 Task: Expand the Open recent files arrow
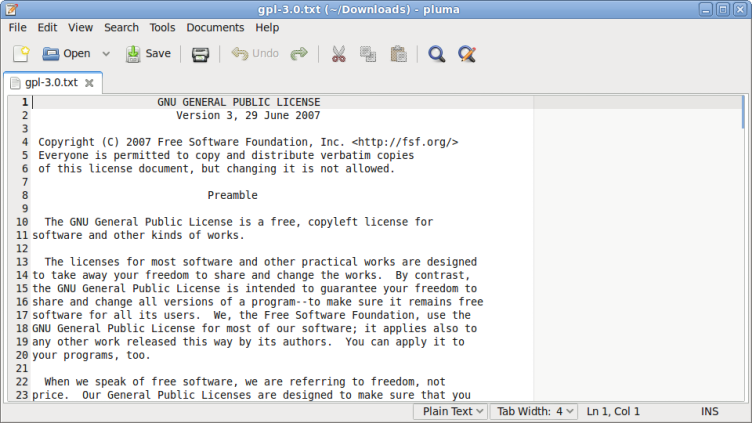click(106, 54)
